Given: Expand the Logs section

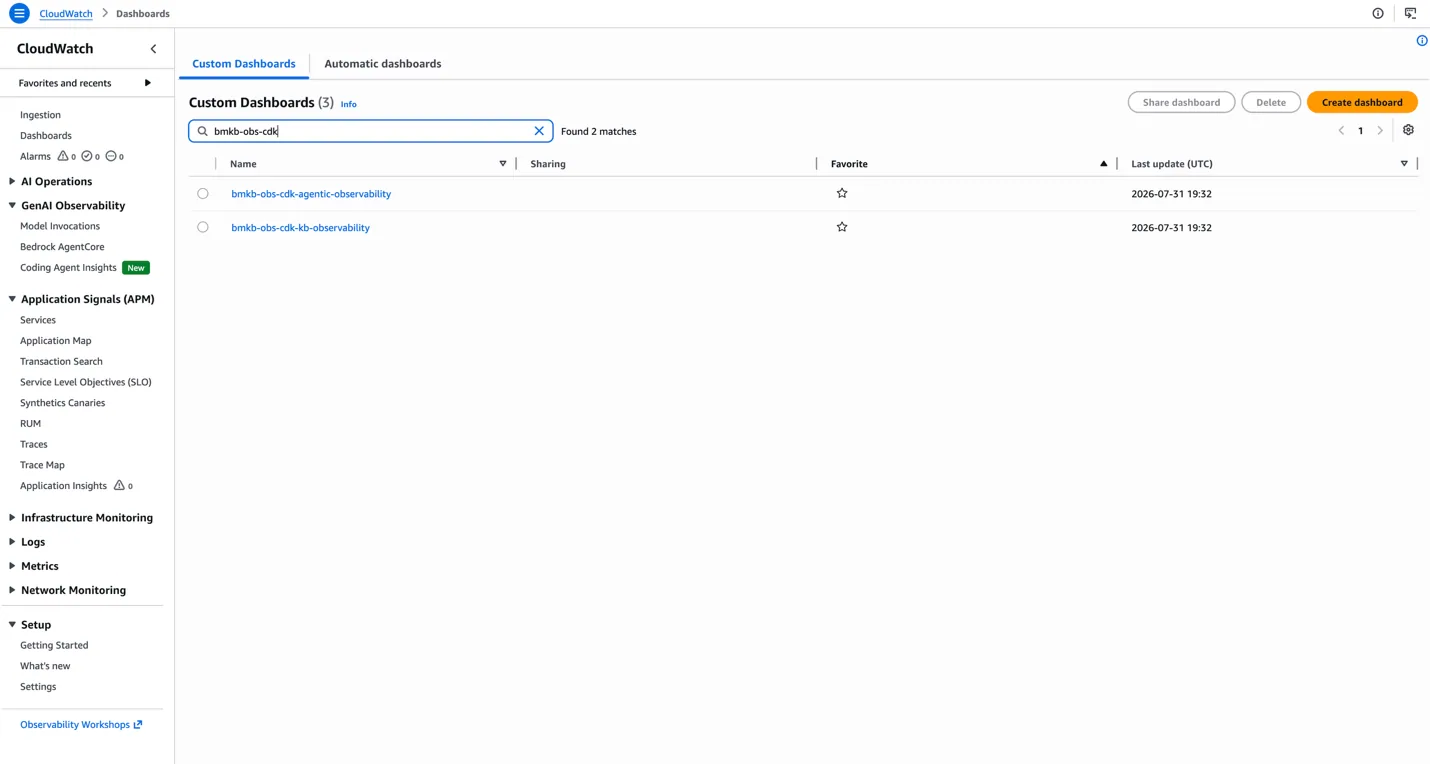Looking at the screenshot, I should click(12, 541).
